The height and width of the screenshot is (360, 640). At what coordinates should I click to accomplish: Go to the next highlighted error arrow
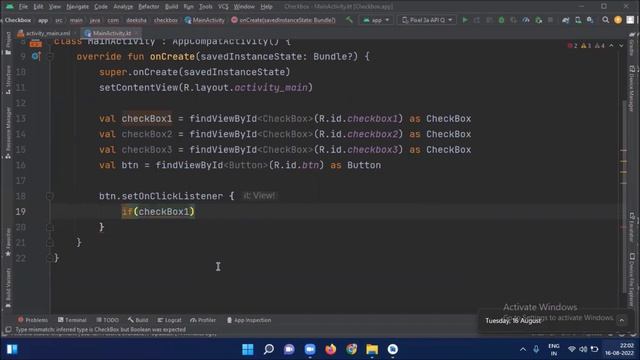point(621,46)
